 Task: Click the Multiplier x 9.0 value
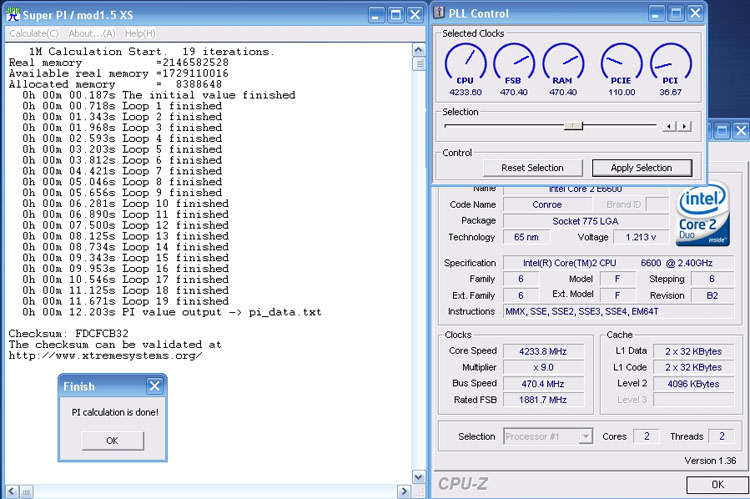(x=543, y=367)
